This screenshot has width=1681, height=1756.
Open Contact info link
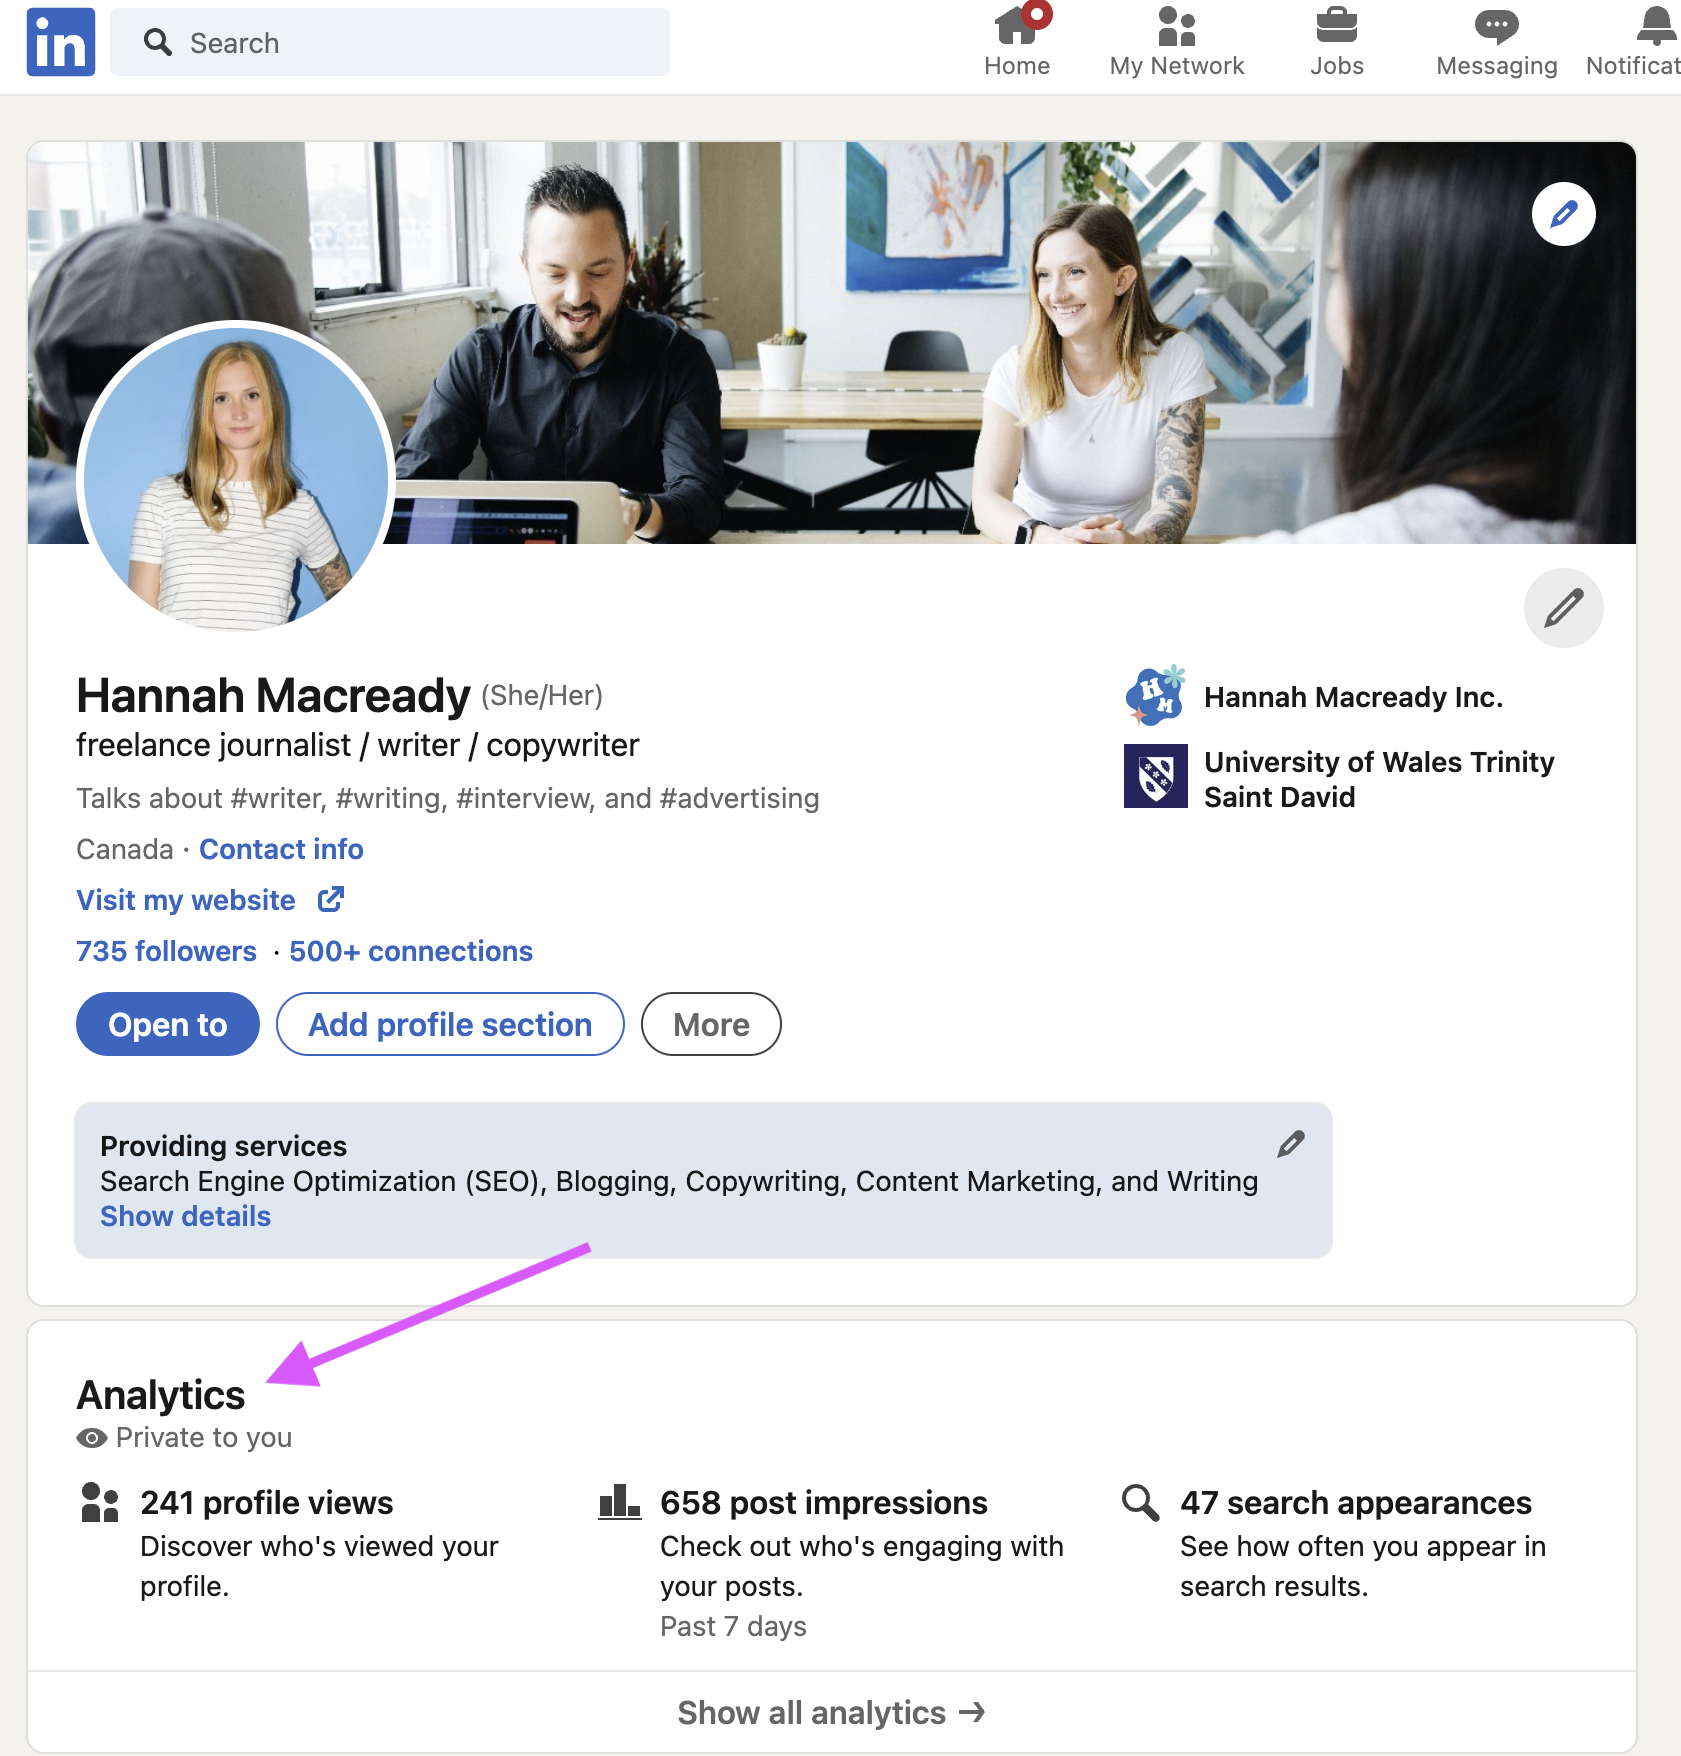(281, 849)
